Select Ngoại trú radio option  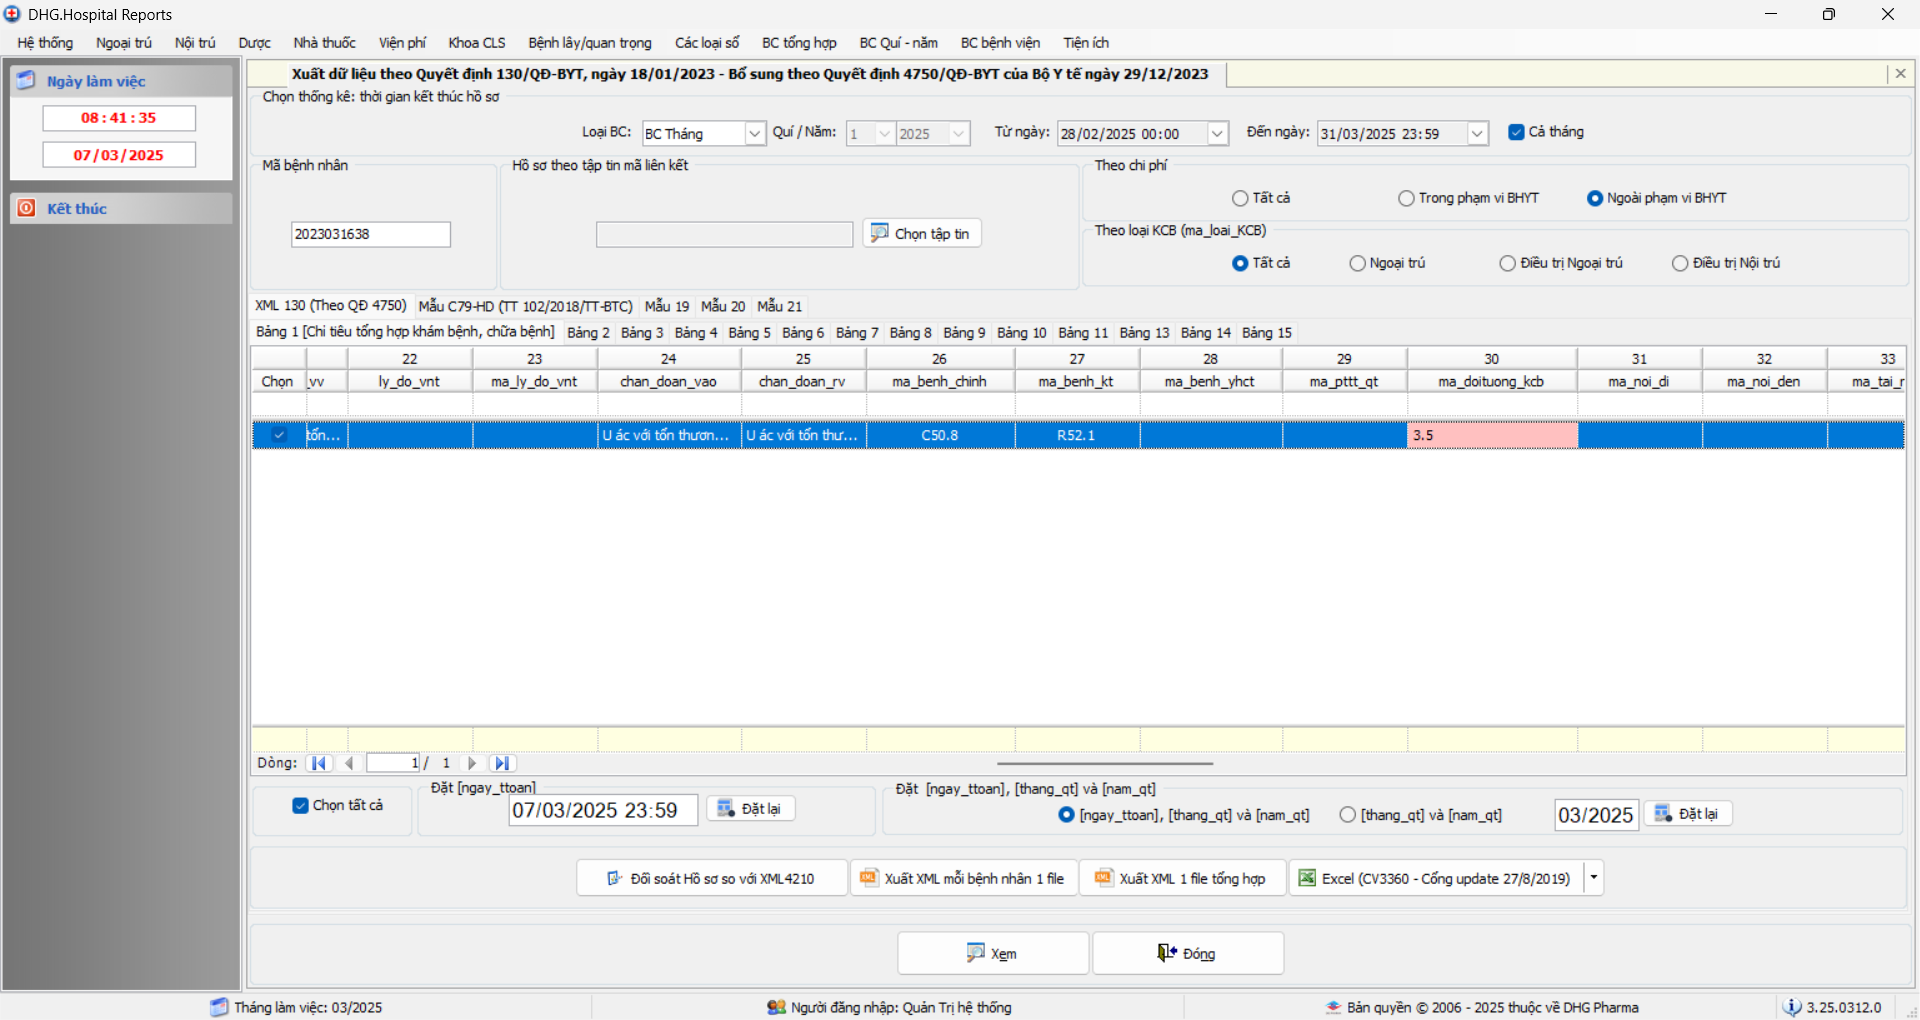click(x=1357, y=263)
